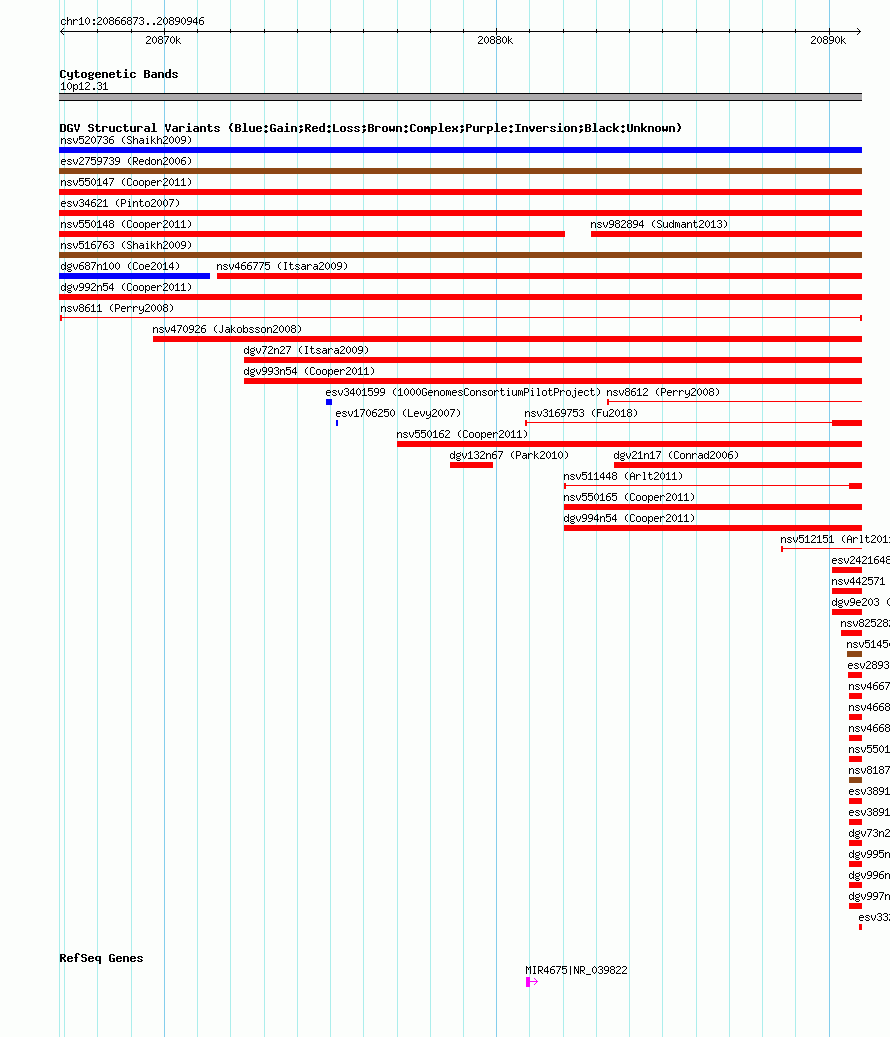Screen dimensions: 890x1037
Task: Select dgv993n54 (Cooper2011) label
Action: [309, 372]
